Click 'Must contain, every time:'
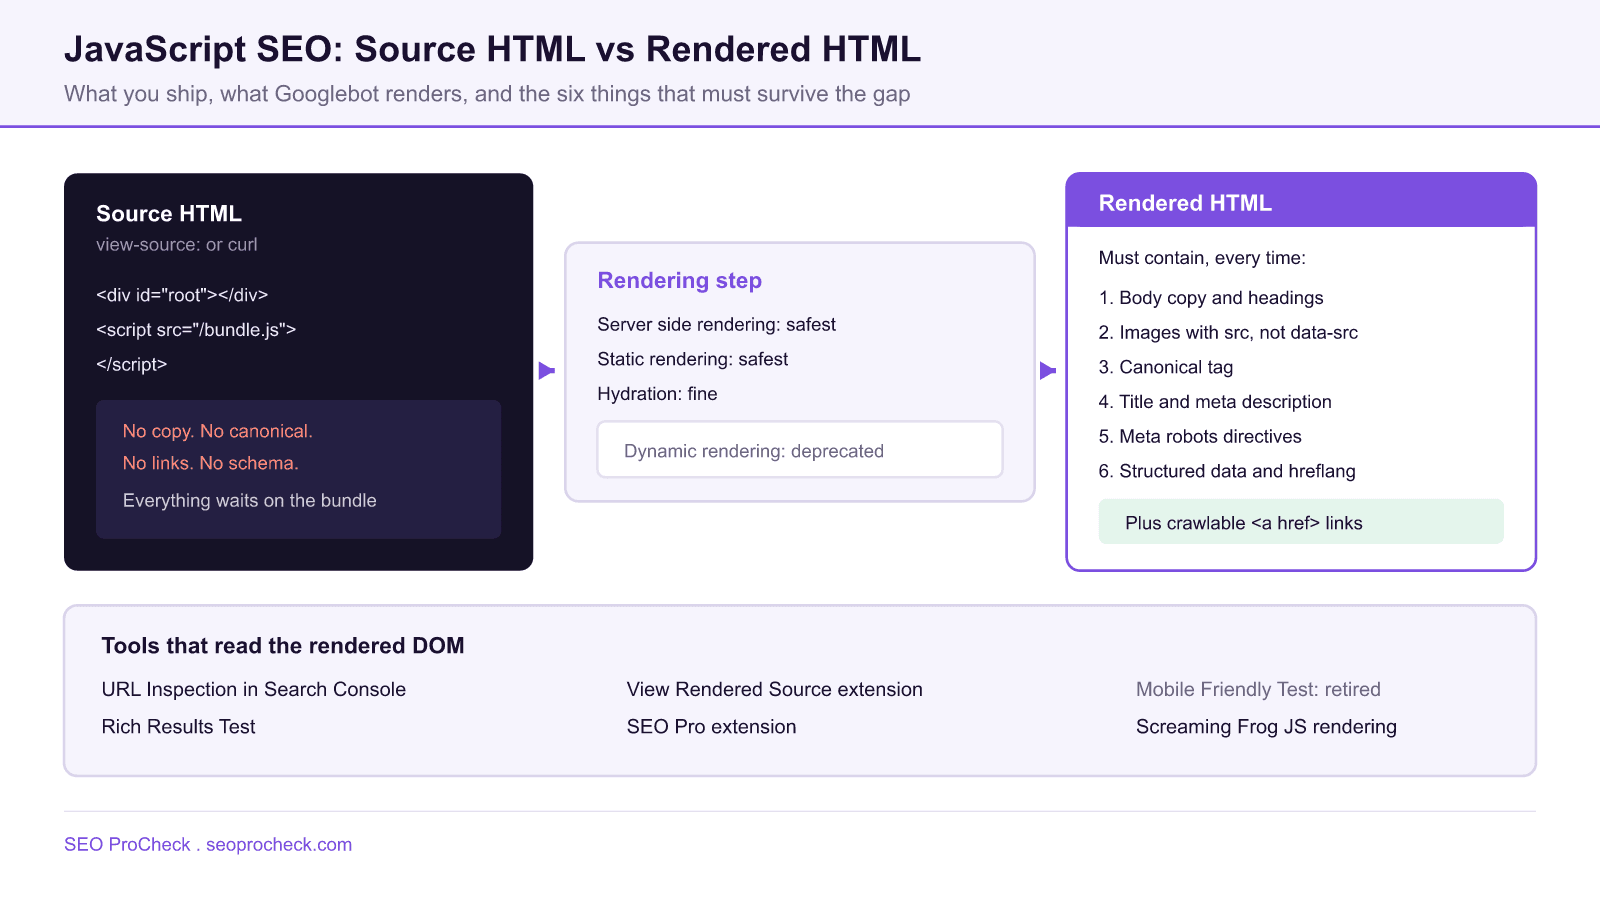 click(1202, 258)
